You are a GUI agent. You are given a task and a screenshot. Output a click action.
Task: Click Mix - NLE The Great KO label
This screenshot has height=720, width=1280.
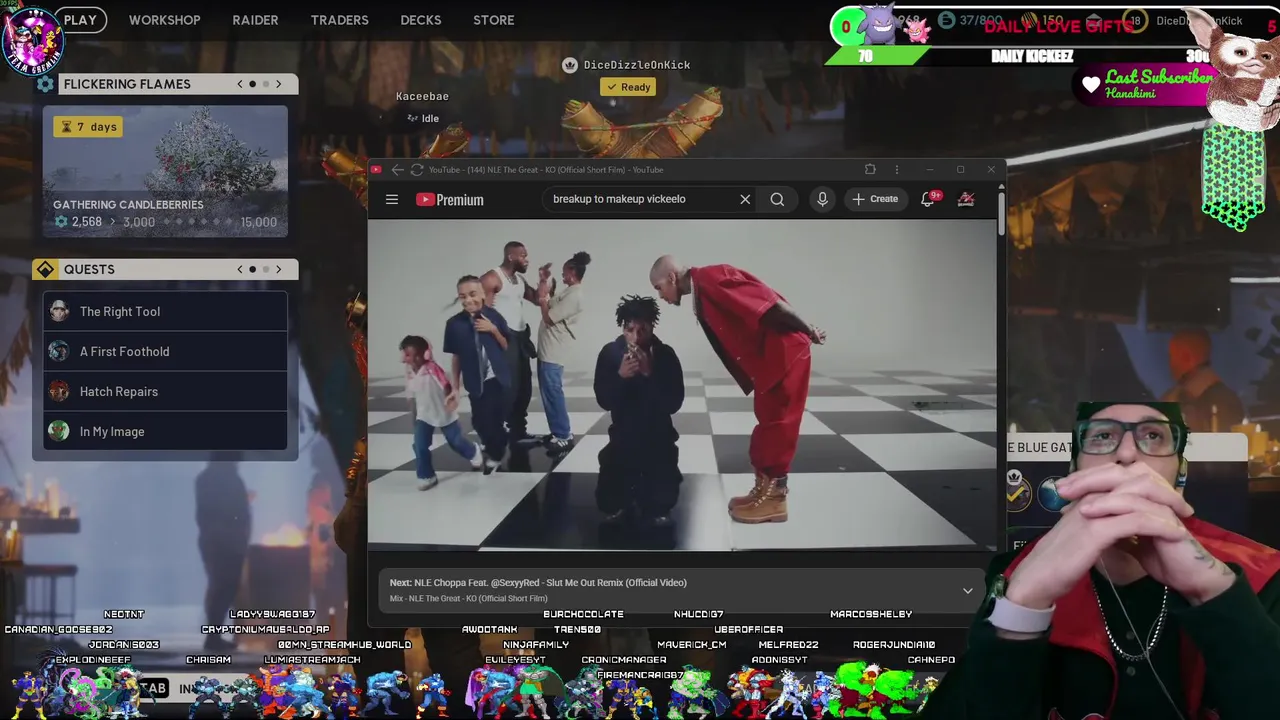(468, 598)
